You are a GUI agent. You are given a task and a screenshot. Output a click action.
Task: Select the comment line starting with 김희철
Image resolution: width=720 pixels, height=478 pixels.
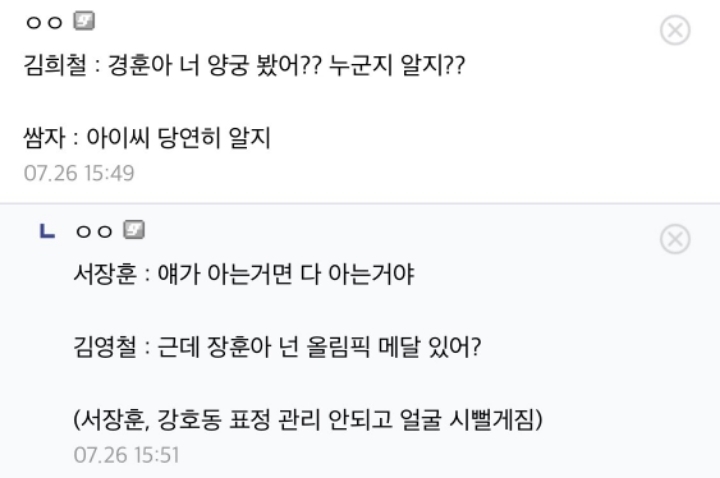pos(243,67)
